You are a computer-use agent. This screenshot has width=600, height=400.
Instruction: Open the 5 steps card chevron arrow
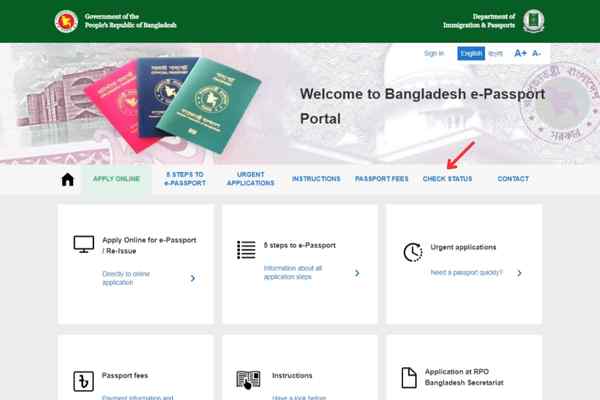pyautogui.click(x=357, y=273)
